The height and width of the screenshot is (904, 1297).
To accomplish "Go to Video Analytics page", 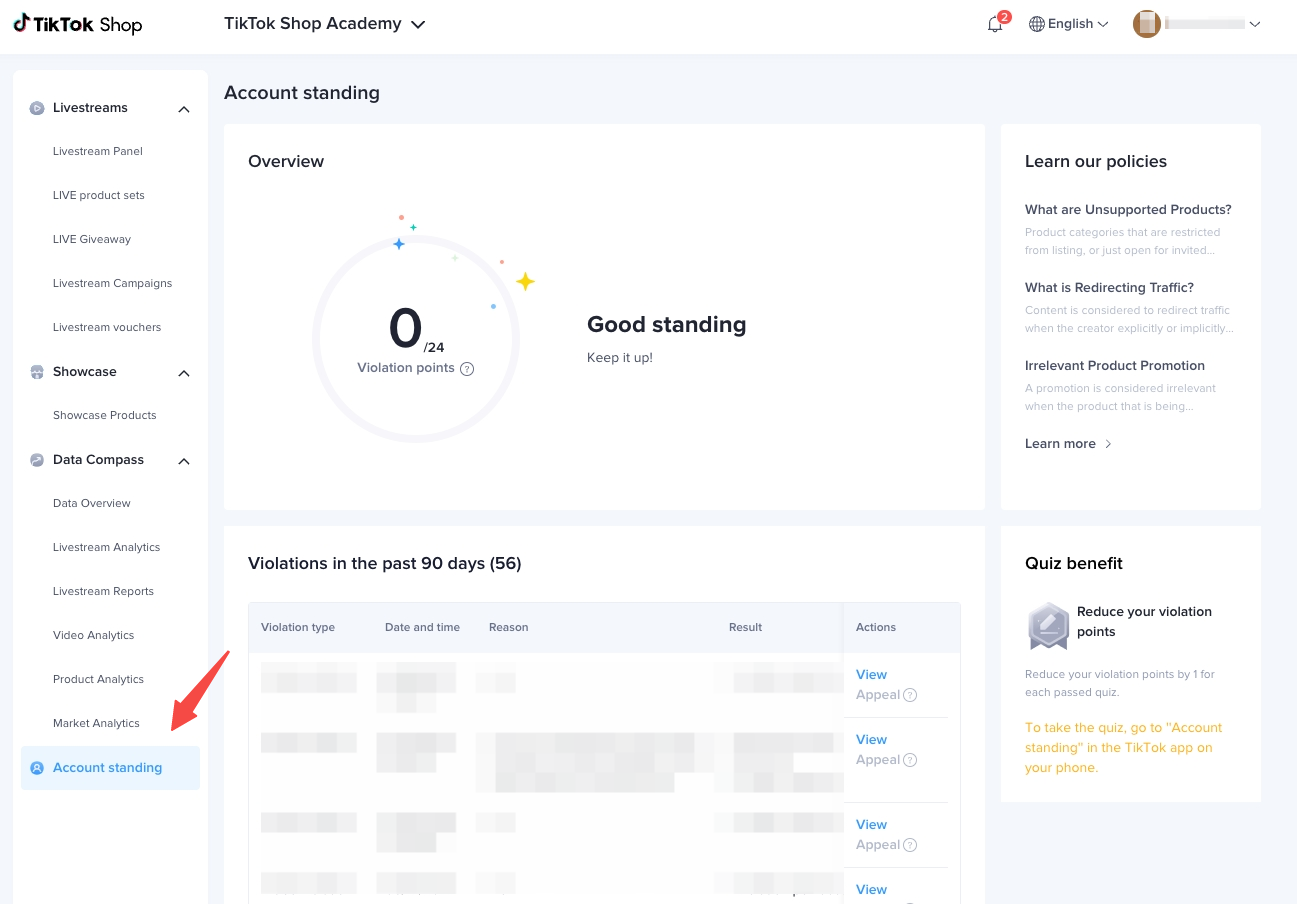I will click(x=93, y=636).
